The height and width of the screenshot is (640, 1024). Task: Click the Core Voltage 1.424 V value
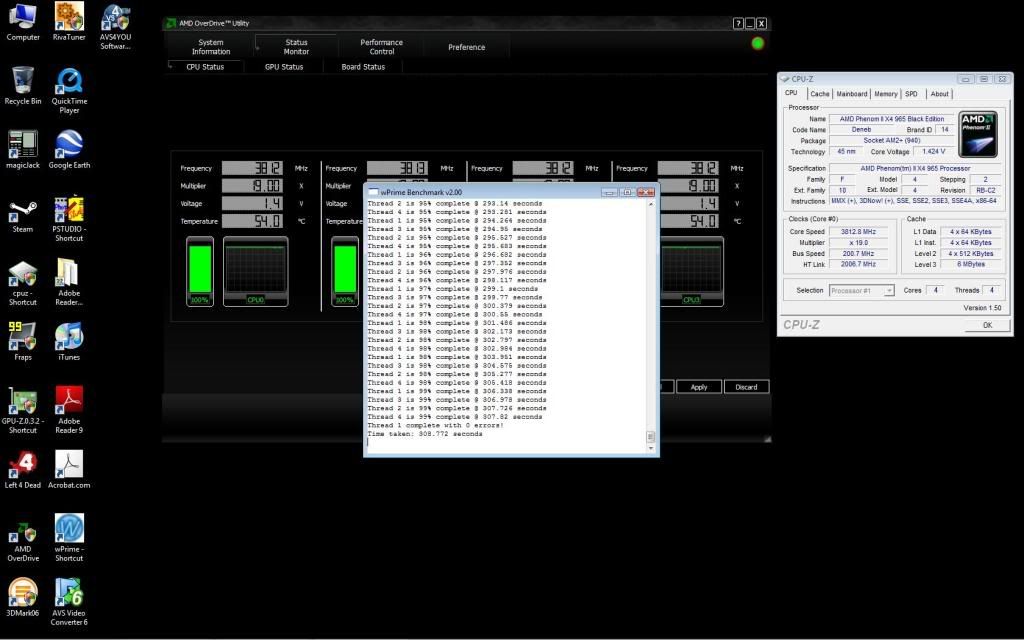click(x=933, y=152)
